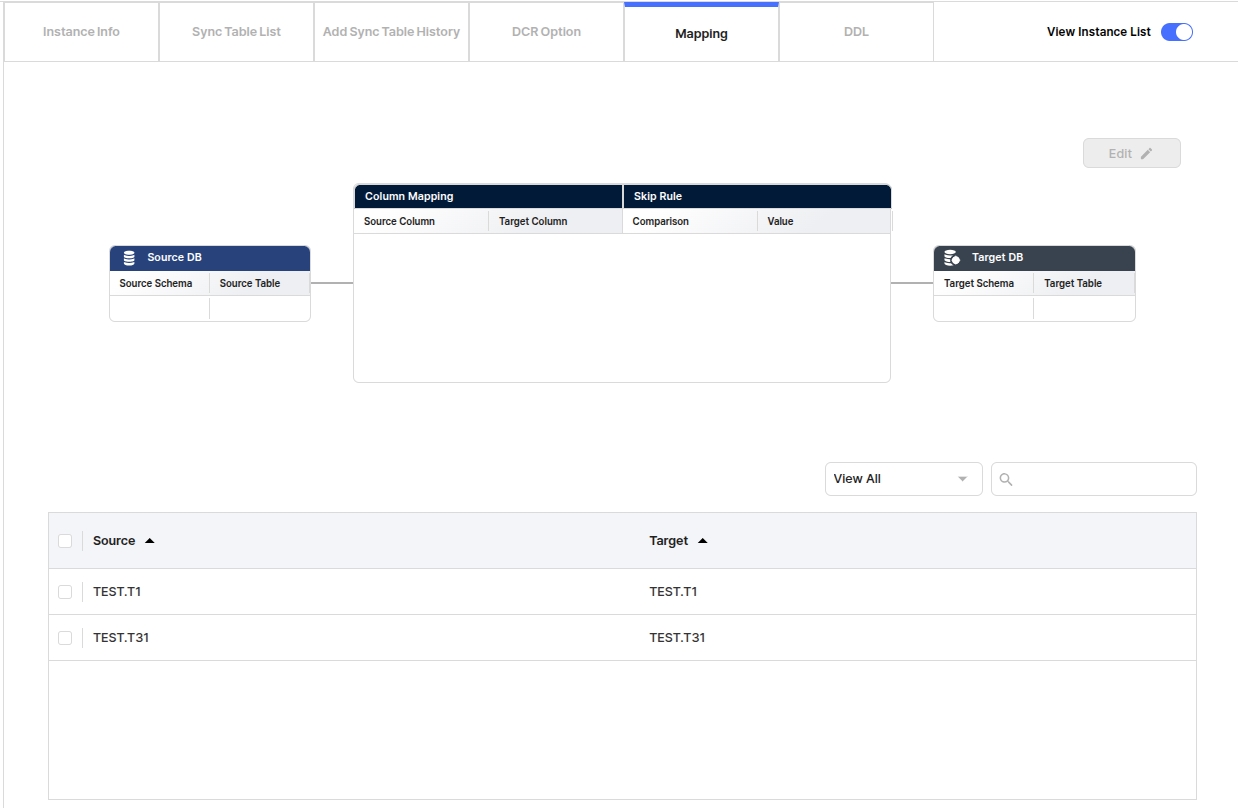Go to Add Sync Table History tab

click(391, 32)
